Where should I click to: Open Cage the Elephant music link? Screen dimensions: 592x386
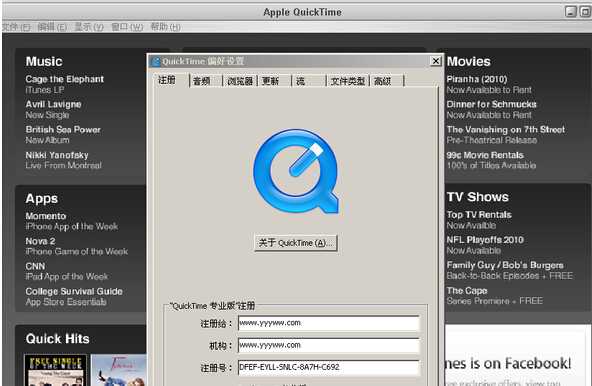click(x=65, y=84)
